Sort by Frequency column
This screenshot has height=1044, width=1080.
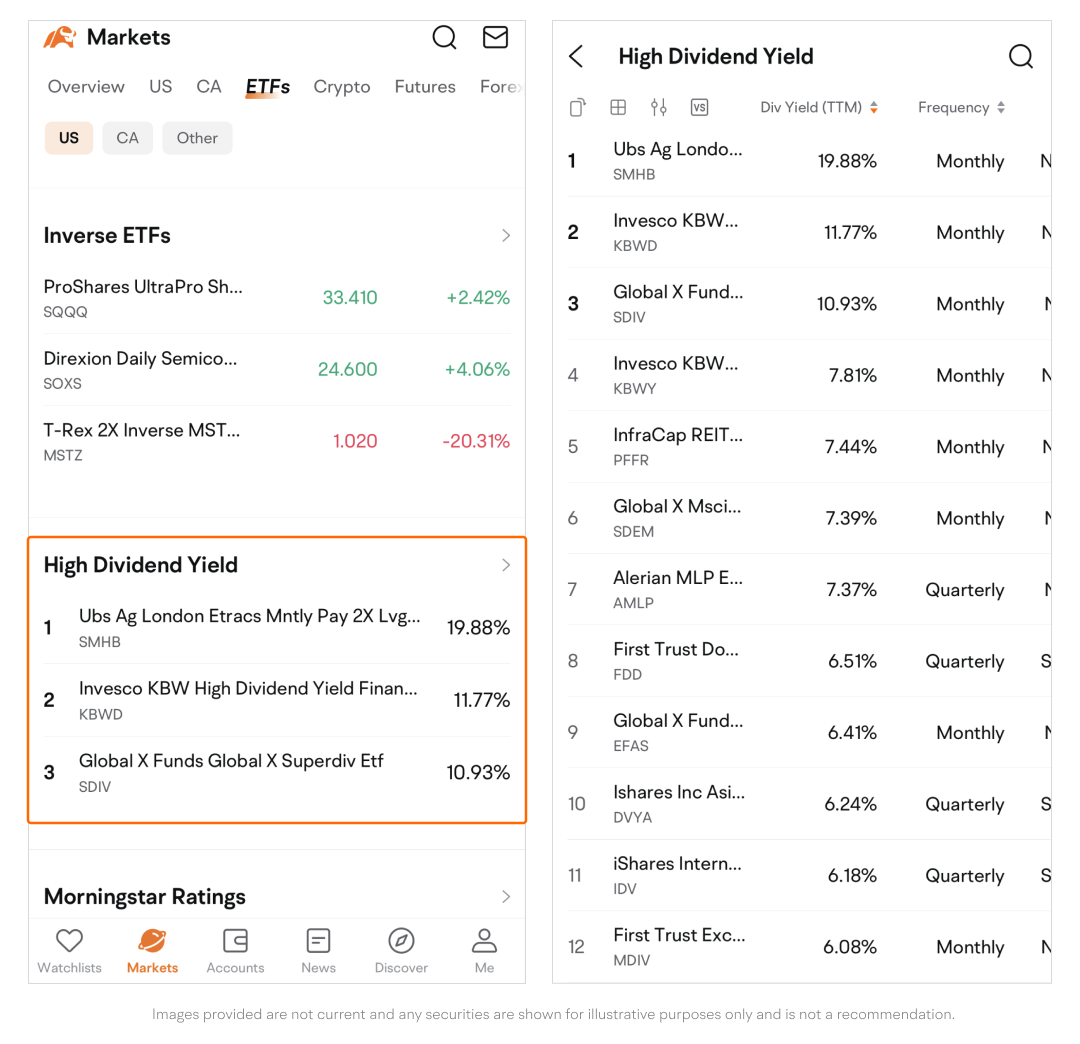click(960, 108)
